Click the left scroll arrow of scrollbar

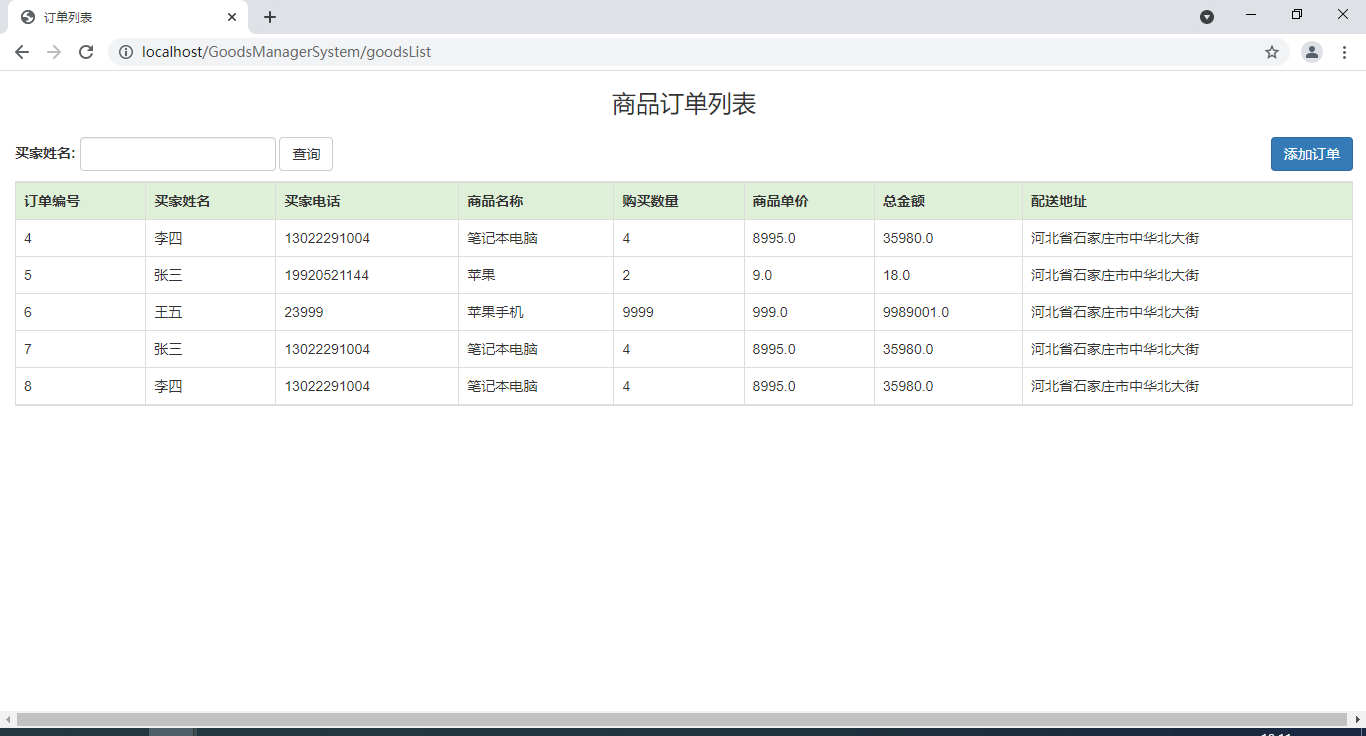[x=8, y=719]
